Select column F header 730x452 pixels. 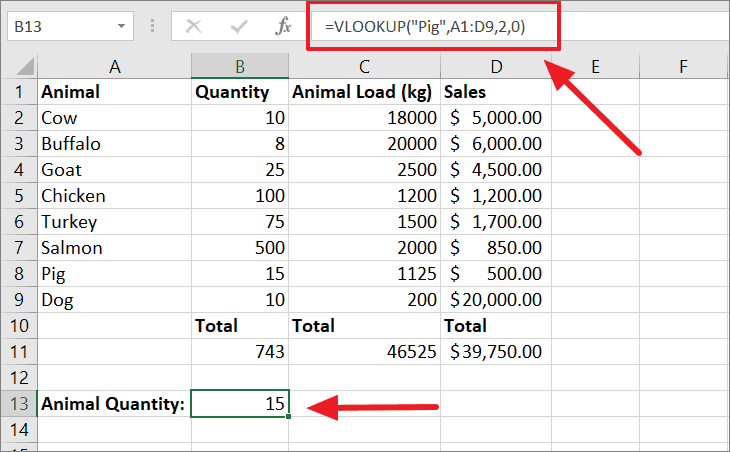pyautogui.click(x=683, y=66)
